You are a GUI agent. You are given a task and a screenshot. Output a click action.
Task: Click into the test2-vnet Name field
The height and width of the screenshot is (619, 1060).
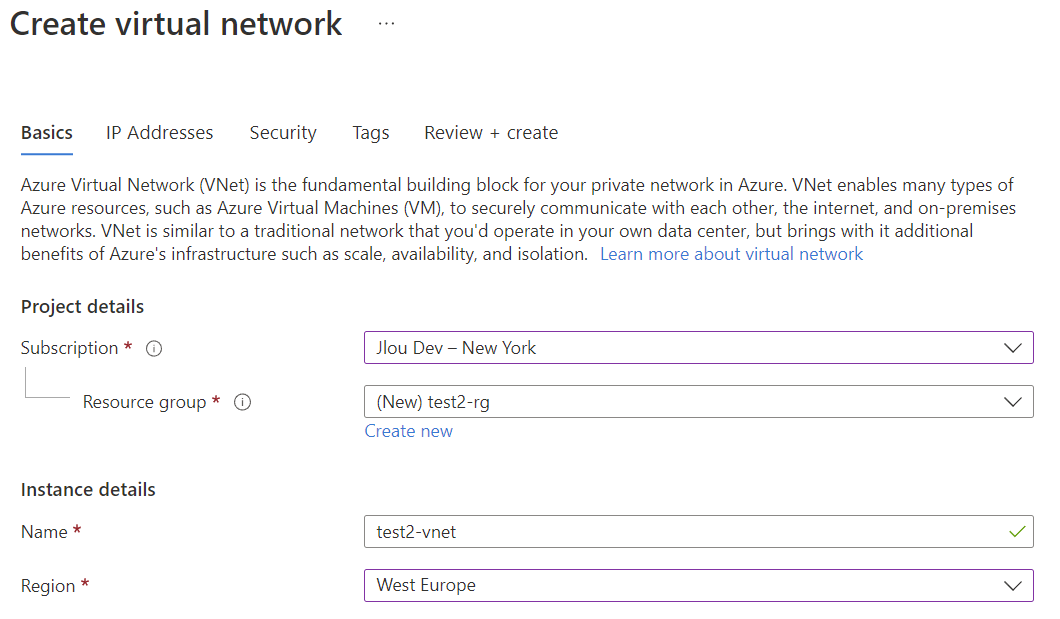698,531
